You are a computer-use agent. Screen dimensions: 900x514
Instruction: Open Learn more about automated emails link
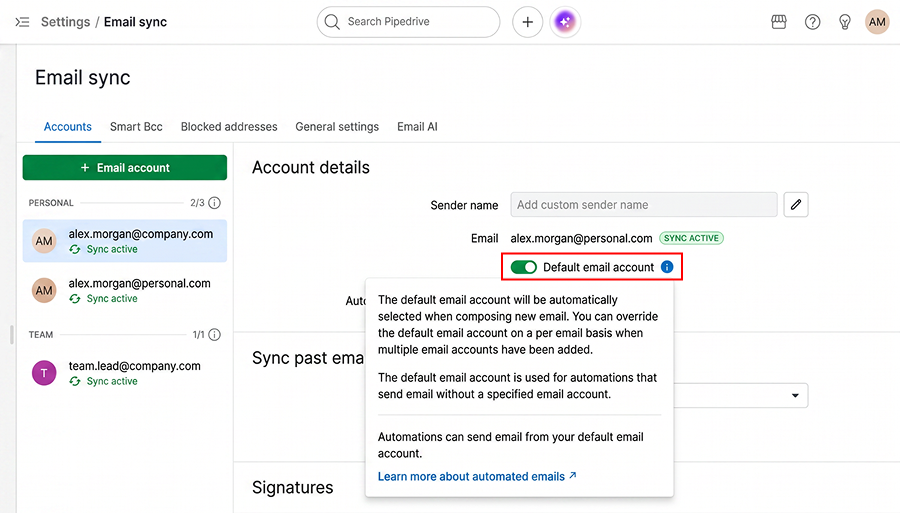477,476
